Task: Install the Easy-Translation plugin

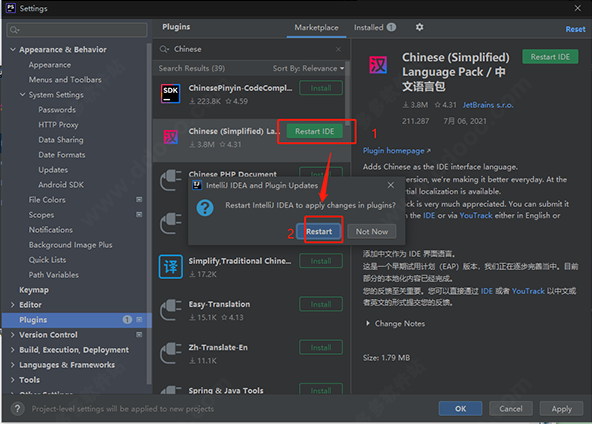Action: pyautogui.click(x=321, y=304)
